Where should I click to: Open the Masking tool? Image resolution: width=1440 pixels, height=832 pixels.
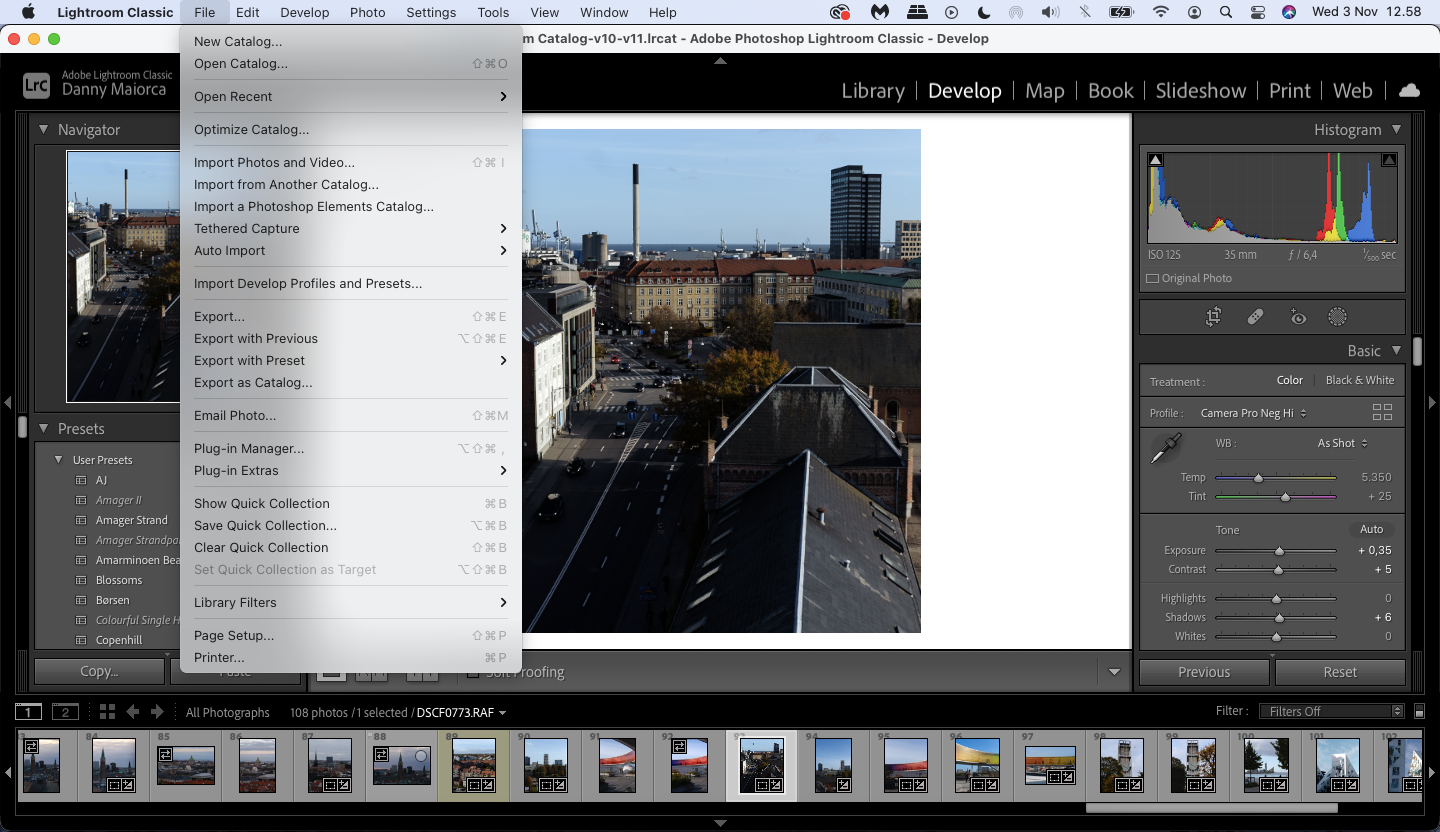[1337, 317]
